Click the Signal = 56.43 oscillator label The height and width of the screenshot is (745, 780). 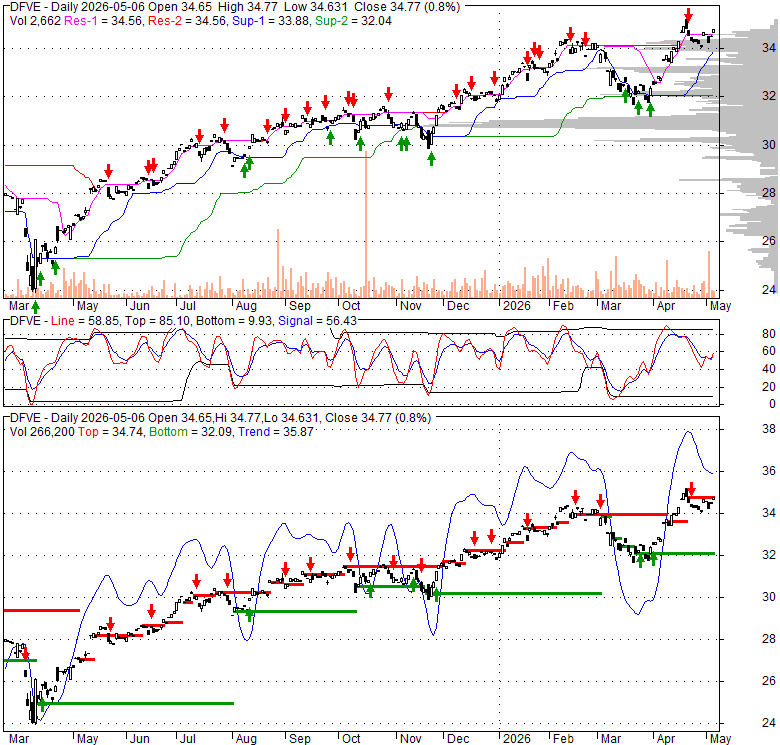pos(317,321)
